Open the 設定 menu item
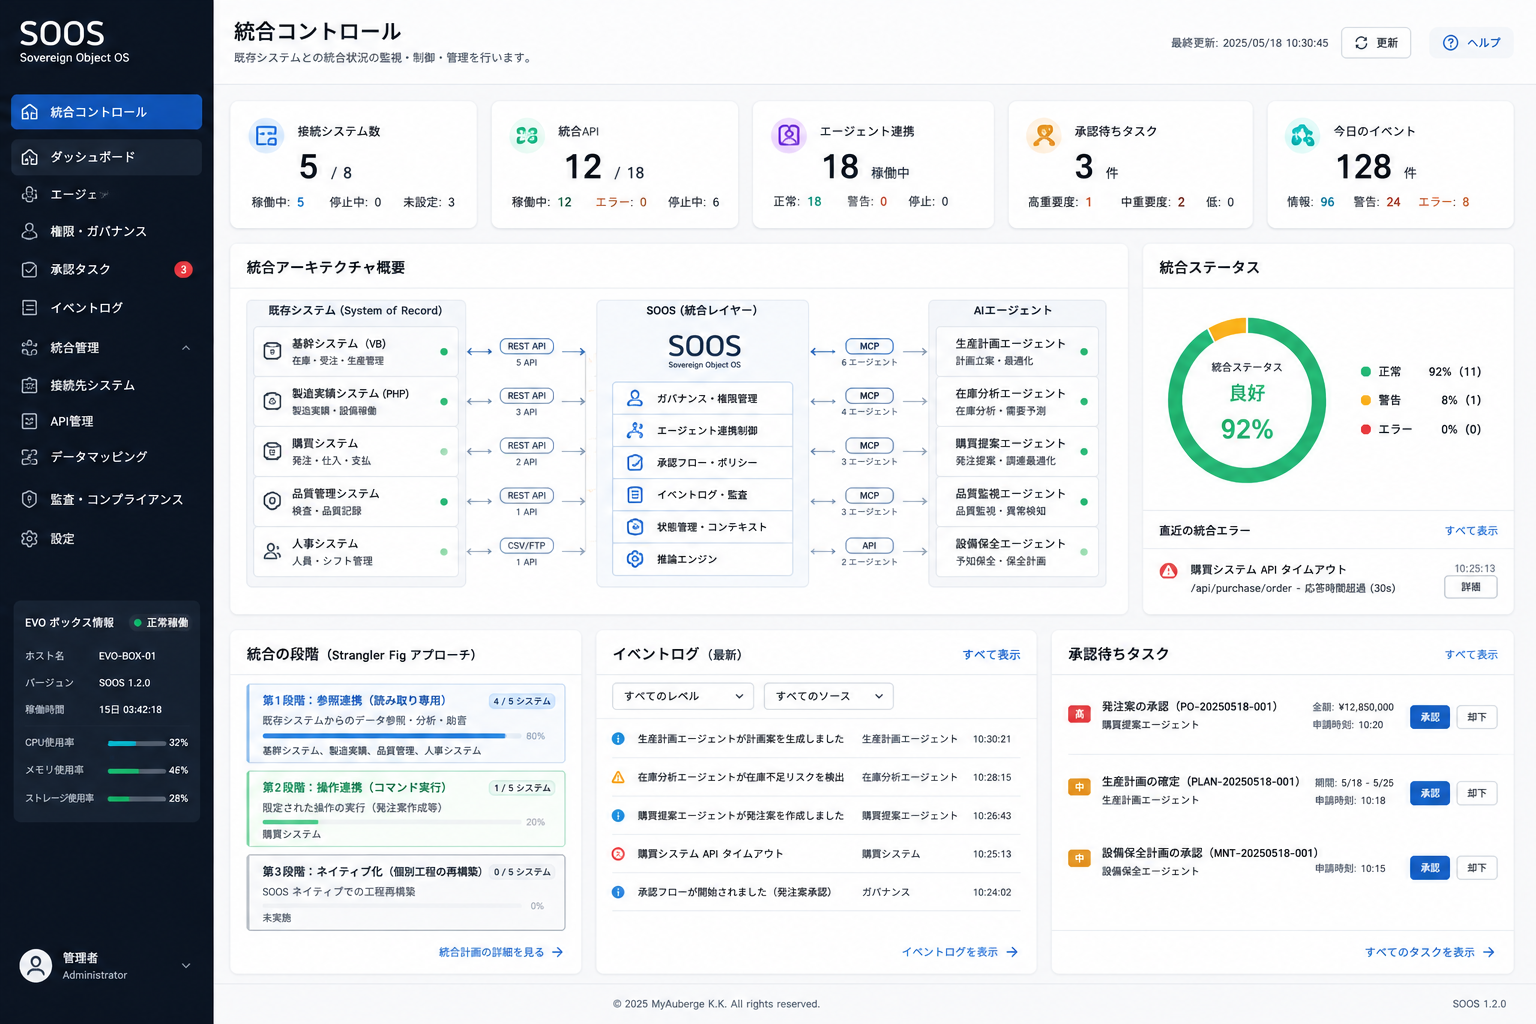This screenshot has width=1536, height=1024. (106, 538)
